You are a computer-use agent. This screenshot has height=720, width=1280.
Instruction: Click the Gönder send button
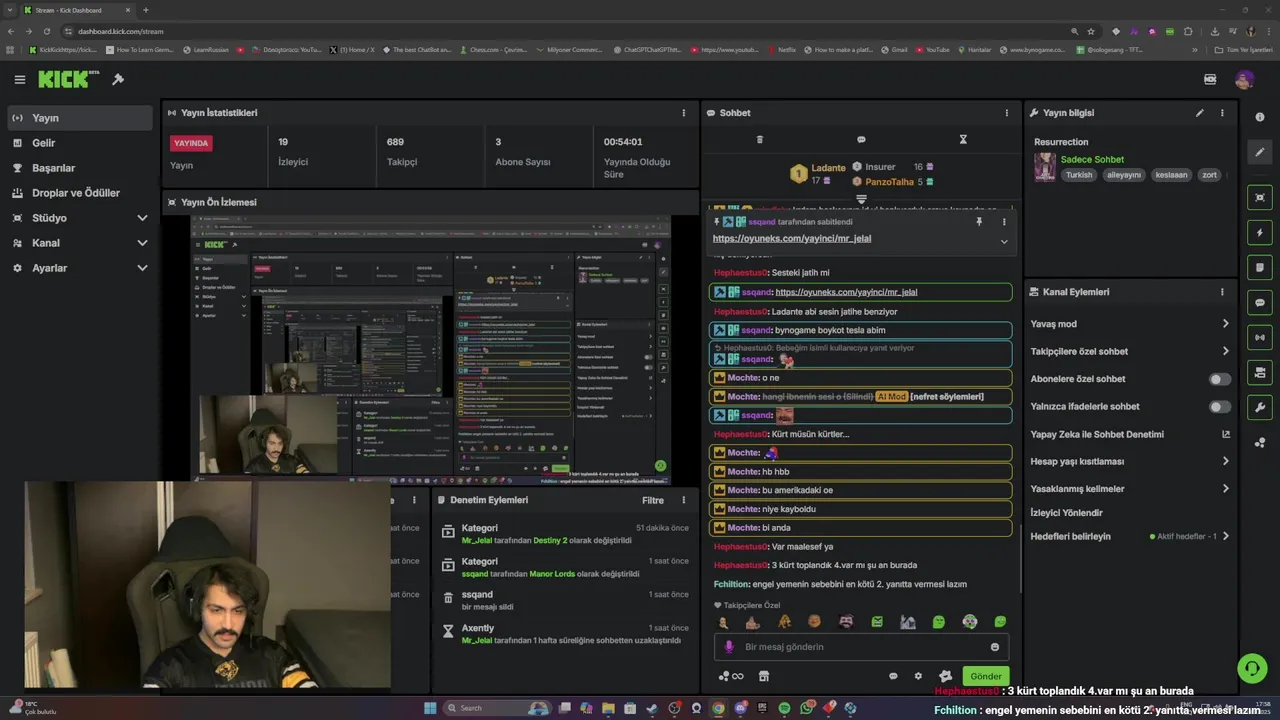coord(985,676)
